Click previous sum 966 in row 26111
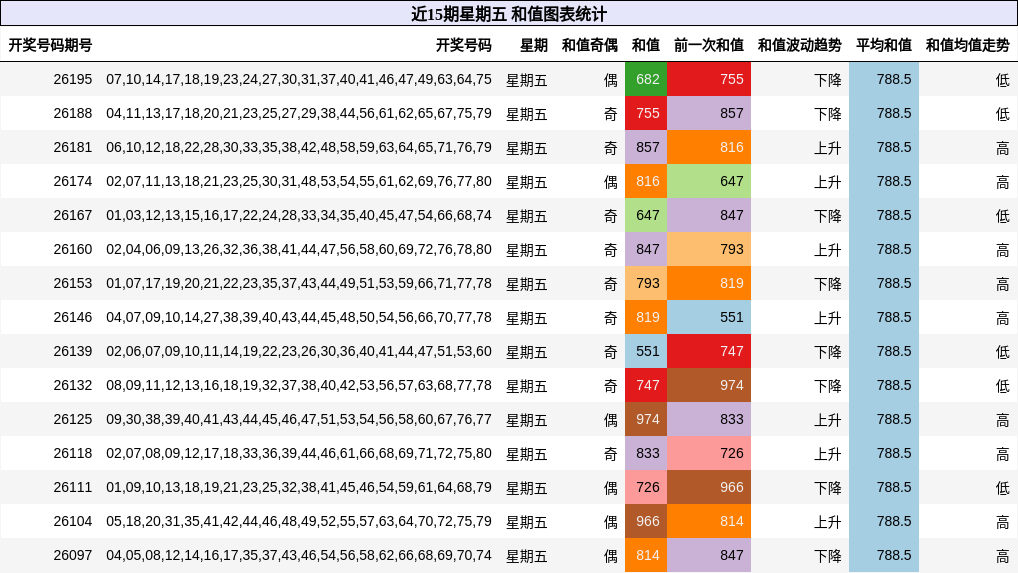Image resolution: width=1018 pixels, height=573 pixels. 709,487
